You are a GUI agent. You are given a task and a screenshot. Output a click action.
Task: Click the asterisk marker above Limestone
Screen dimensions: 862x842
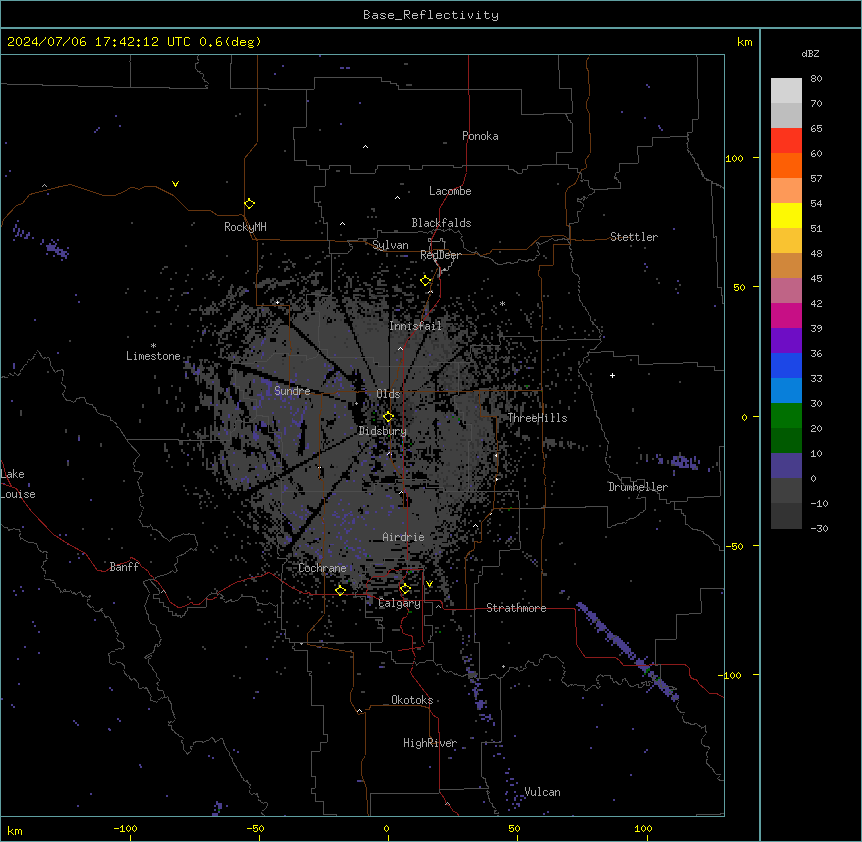tap(153, 346)
